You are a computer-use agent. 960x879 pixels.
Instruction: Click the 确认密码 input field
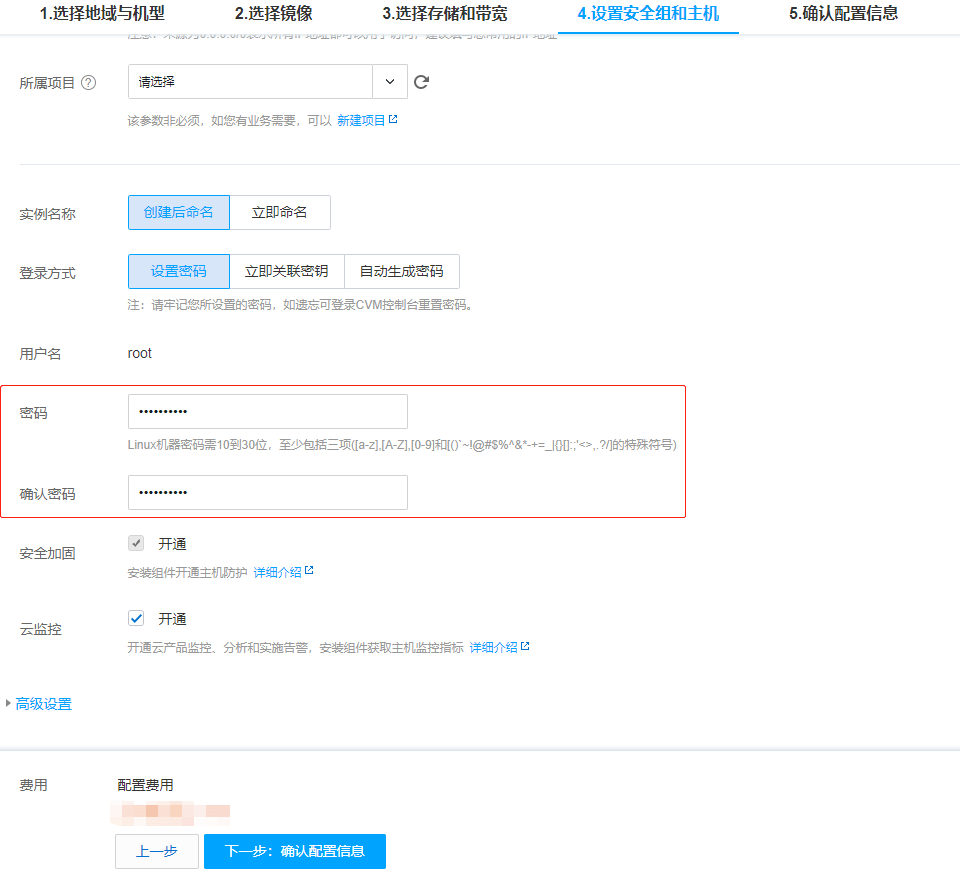click(268, 492)
